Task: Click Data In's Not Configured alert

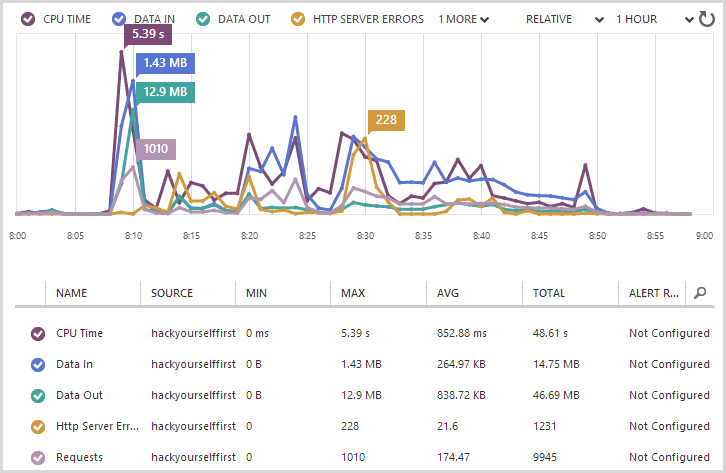Action: [x=669, y=364]
